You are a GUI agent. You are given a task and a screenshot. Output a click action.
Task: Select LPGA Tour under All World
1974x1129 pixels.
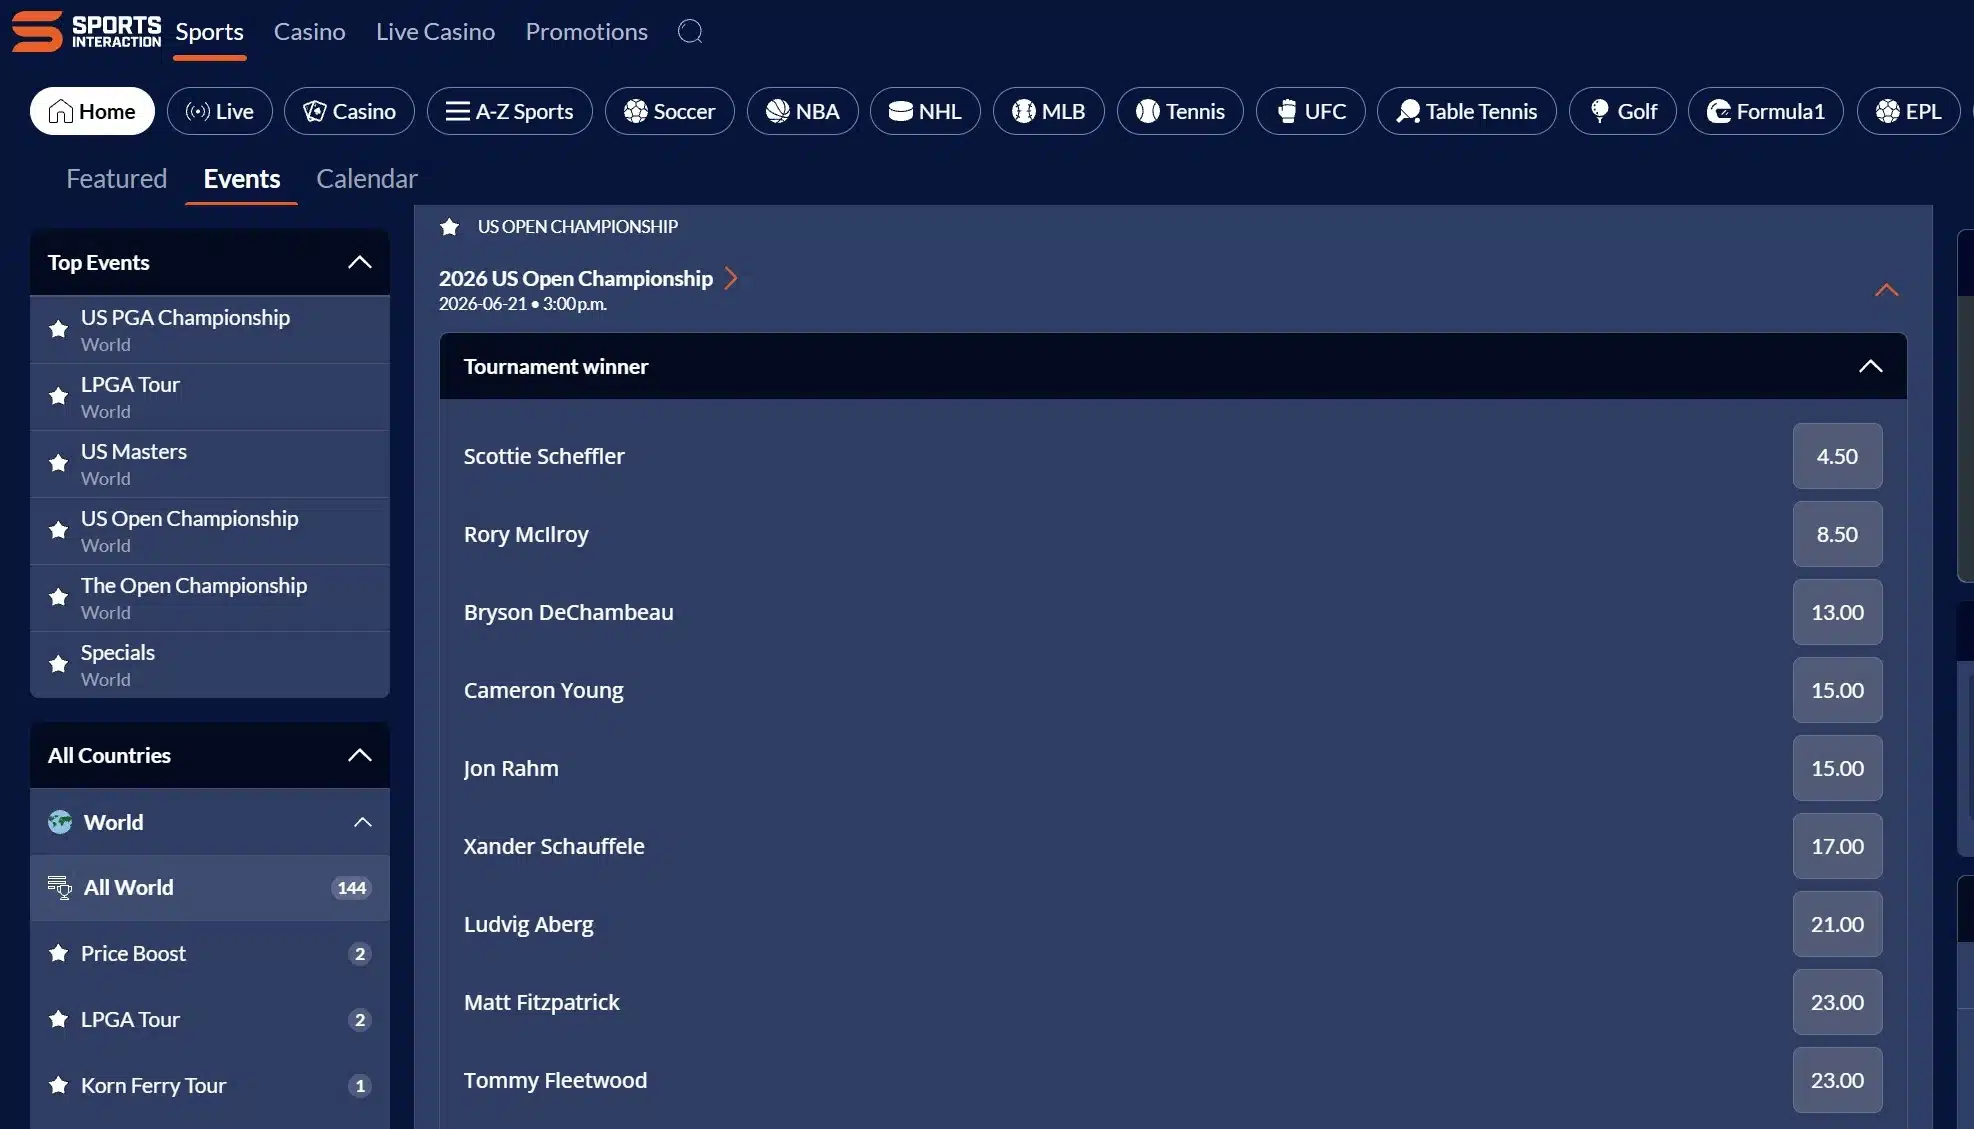pos(210,1019)
